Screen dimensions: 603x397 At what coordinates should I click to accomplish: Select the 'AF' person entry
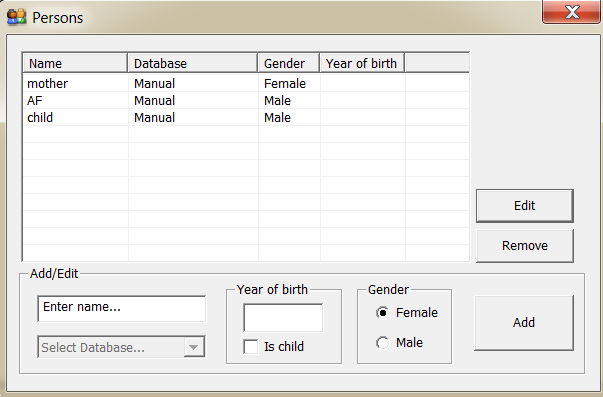pyautogui.click(x=34, y=100)
